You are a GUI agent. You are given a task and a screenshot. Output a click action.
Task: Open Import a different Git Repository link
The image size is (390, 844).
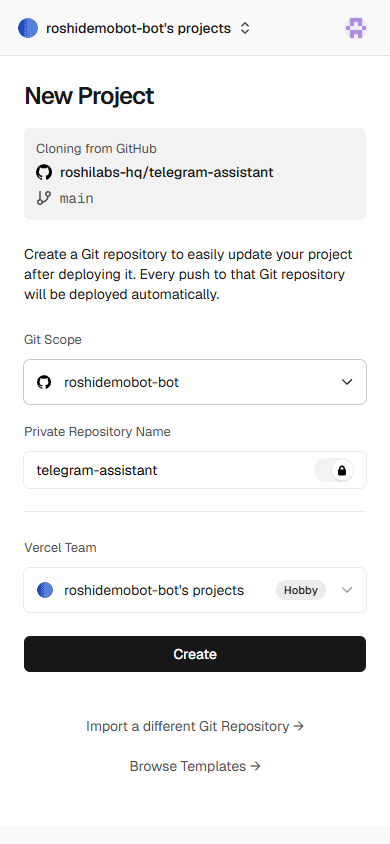pos(195,727)
